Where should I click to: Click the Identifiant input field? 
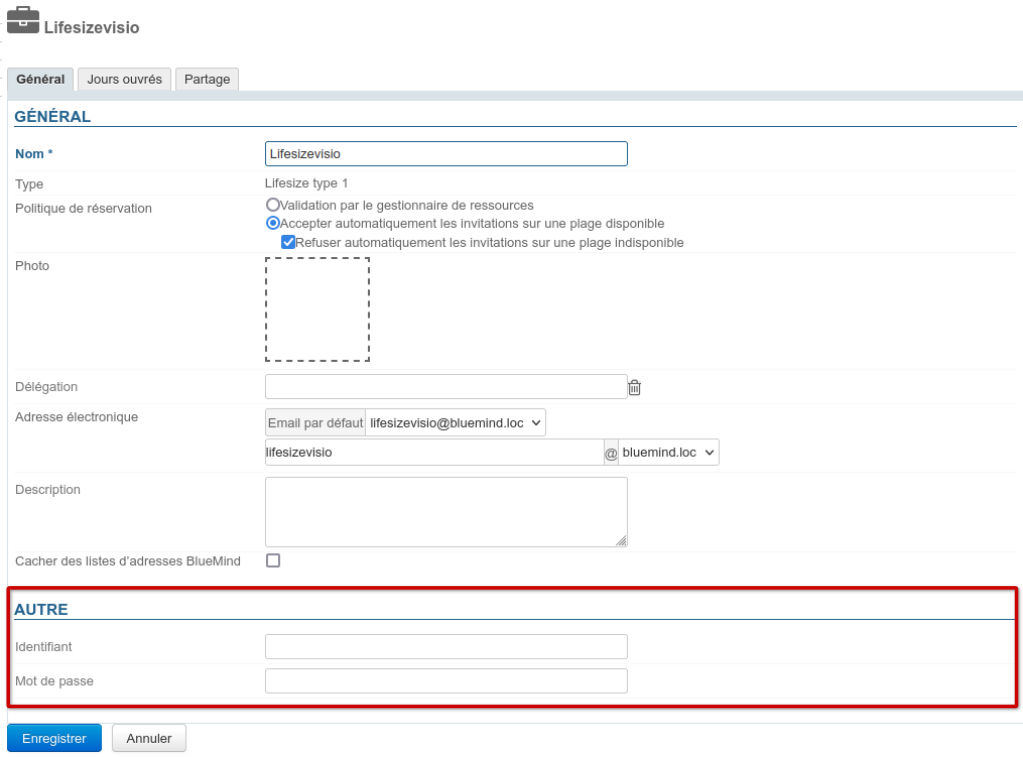[x=446, y=647]
